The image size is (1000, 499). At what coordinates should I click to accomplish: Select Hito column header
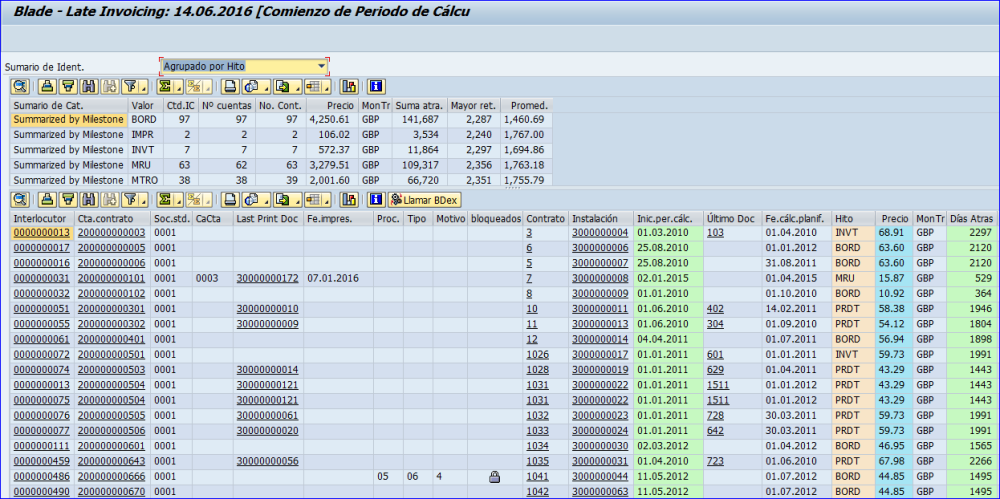click(853, 218)
